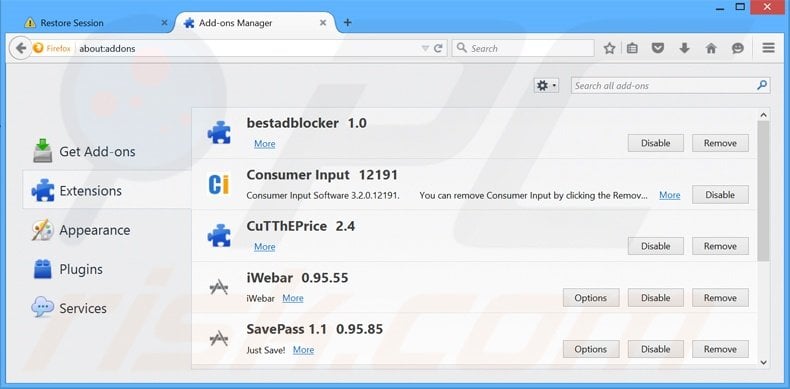Image resolution: width=790 pixels, height=389 pixels.
Task: Remove the SavePass 1.1 extension
Action: point(720,349)
